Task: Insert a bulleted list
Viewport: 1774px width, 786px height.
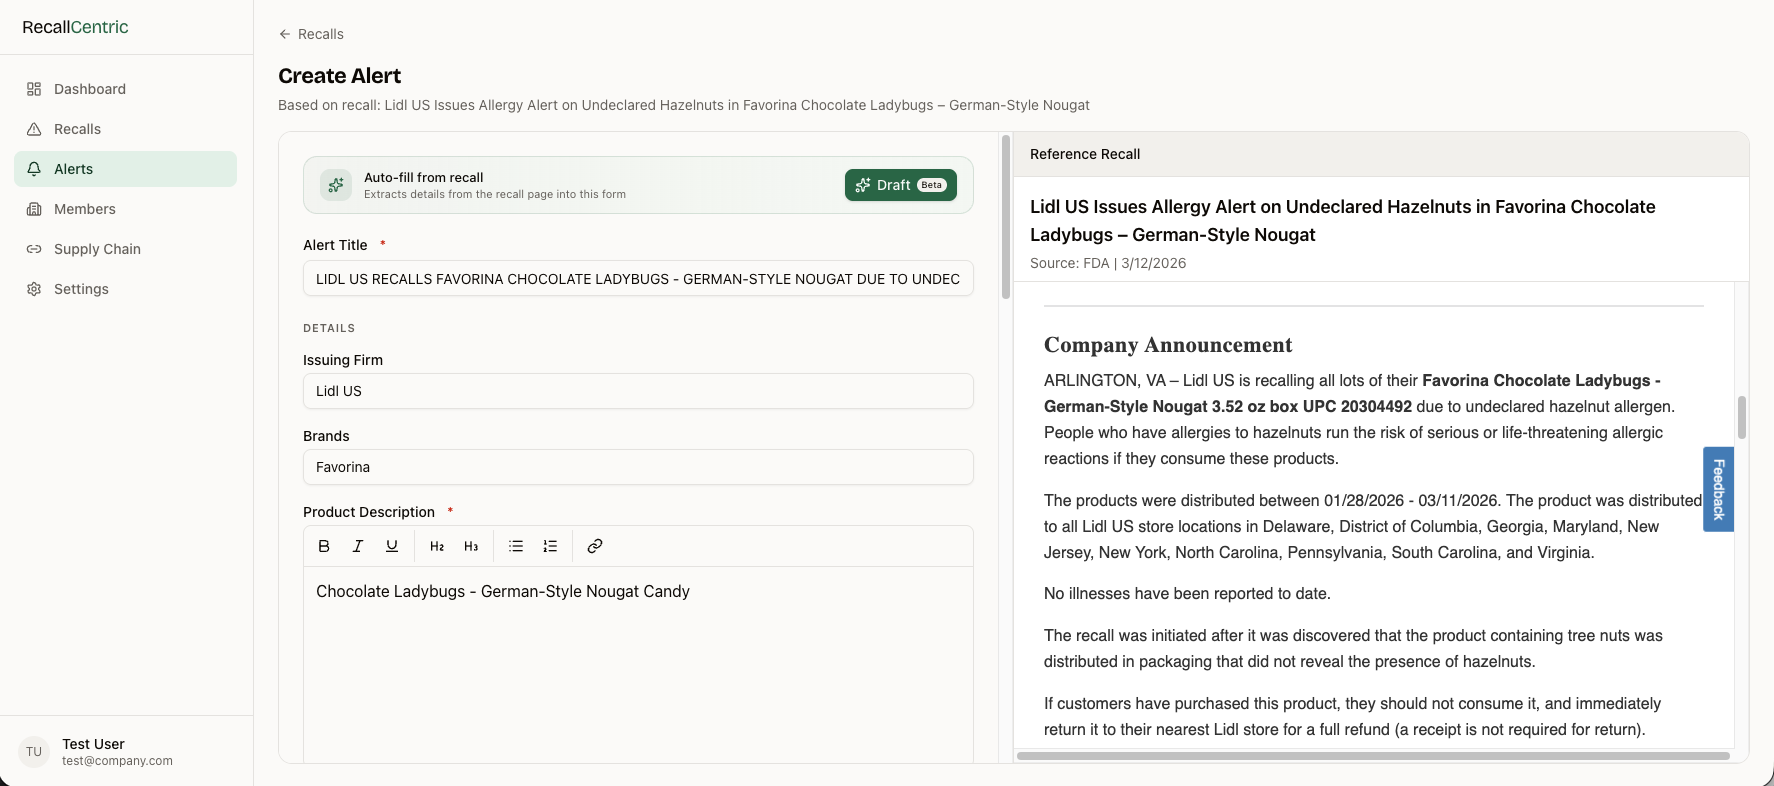Action: coord(516,546)
